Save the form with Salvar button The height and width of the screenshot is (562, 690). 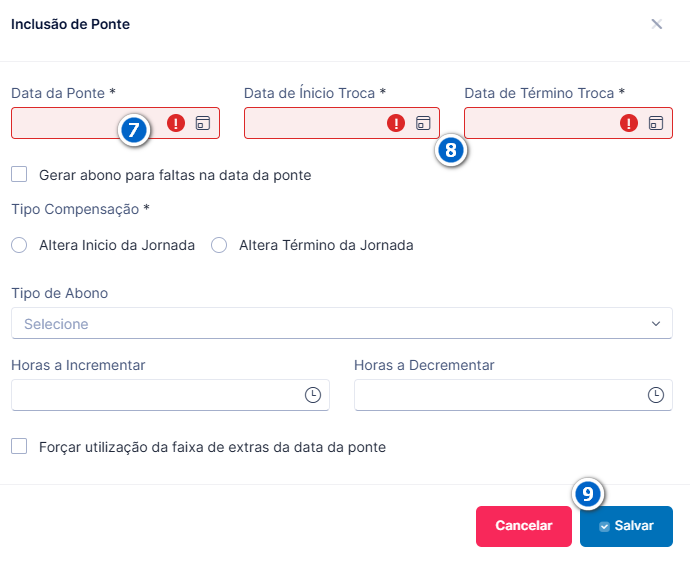point(626,526)
